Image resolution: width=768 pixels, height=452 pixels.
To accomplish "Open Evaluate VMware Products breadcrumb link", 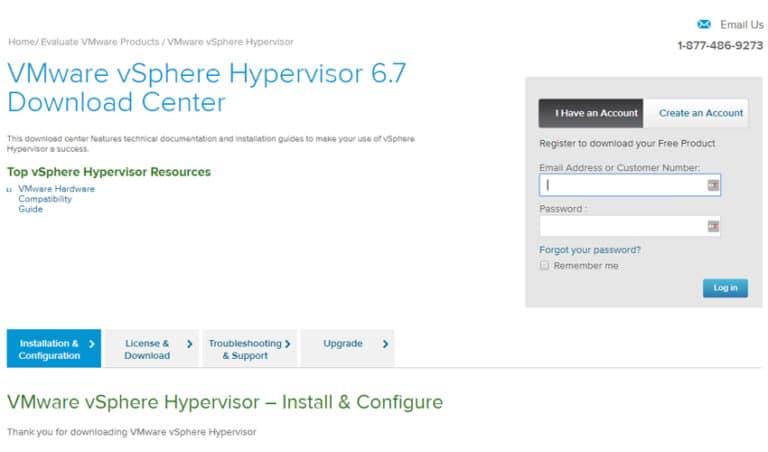I will [100, 42].
